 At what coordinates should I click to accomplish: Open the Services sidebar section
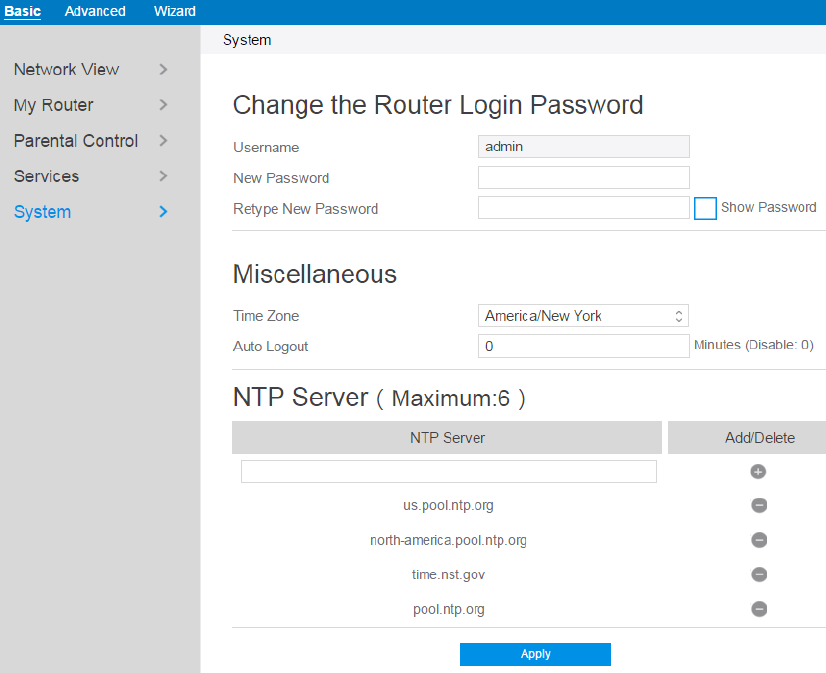90,176
